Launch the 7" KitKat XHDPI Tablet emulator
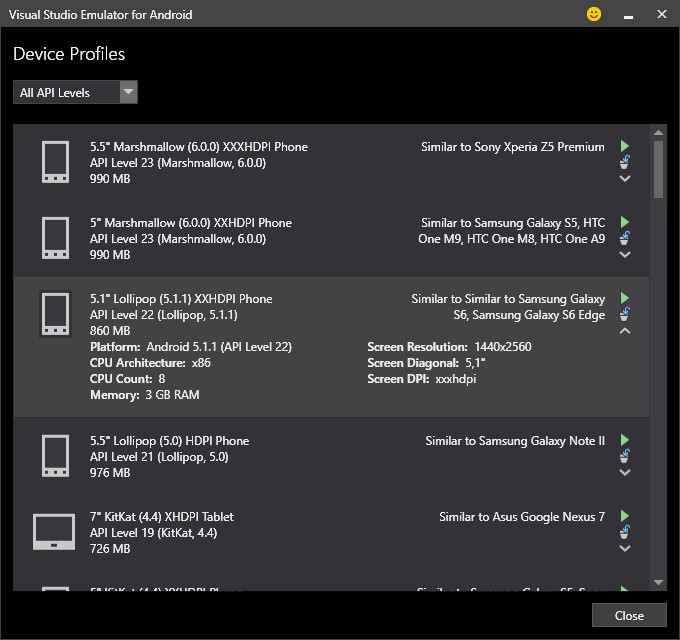Viewport: 680px width, 640px height. click(x=624, y=516)
